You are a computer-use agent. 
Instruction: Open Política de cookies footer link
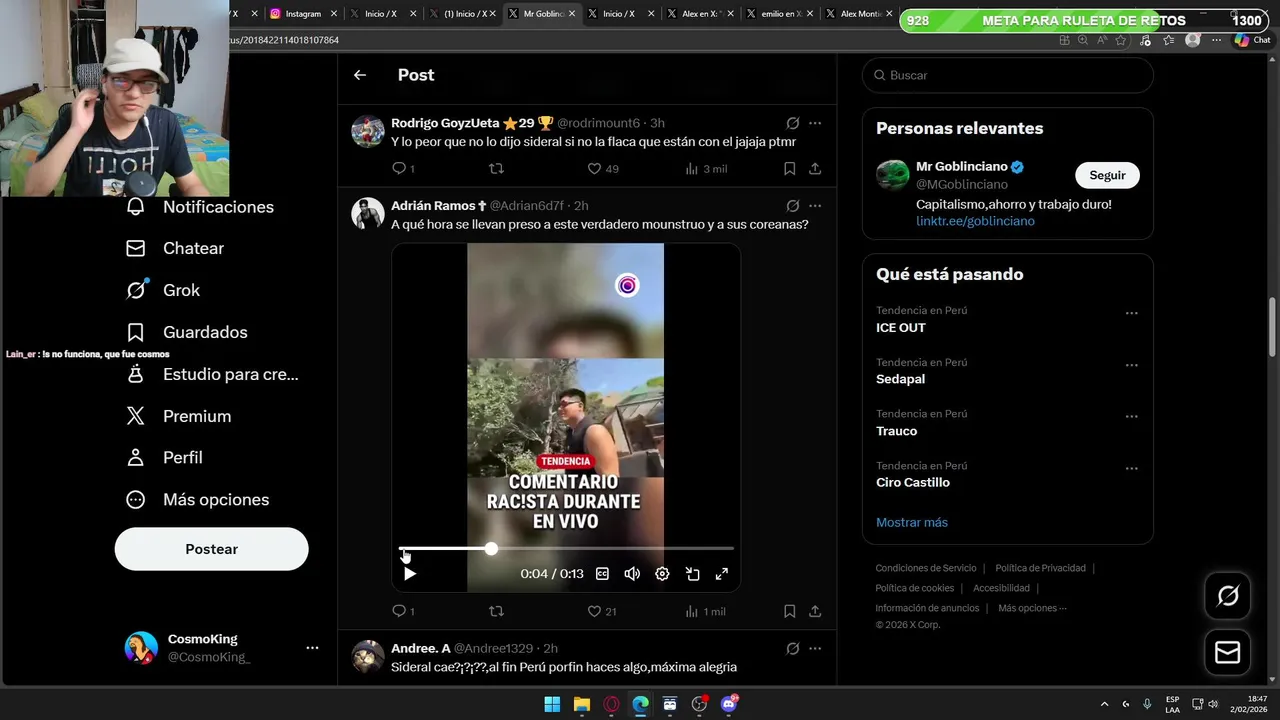point(915,588)
